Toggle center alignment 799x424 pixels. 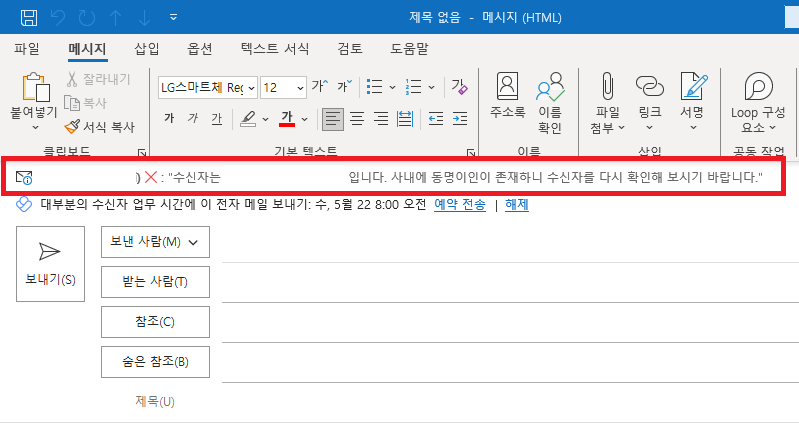pyautogui.click(x=357, y=119)
